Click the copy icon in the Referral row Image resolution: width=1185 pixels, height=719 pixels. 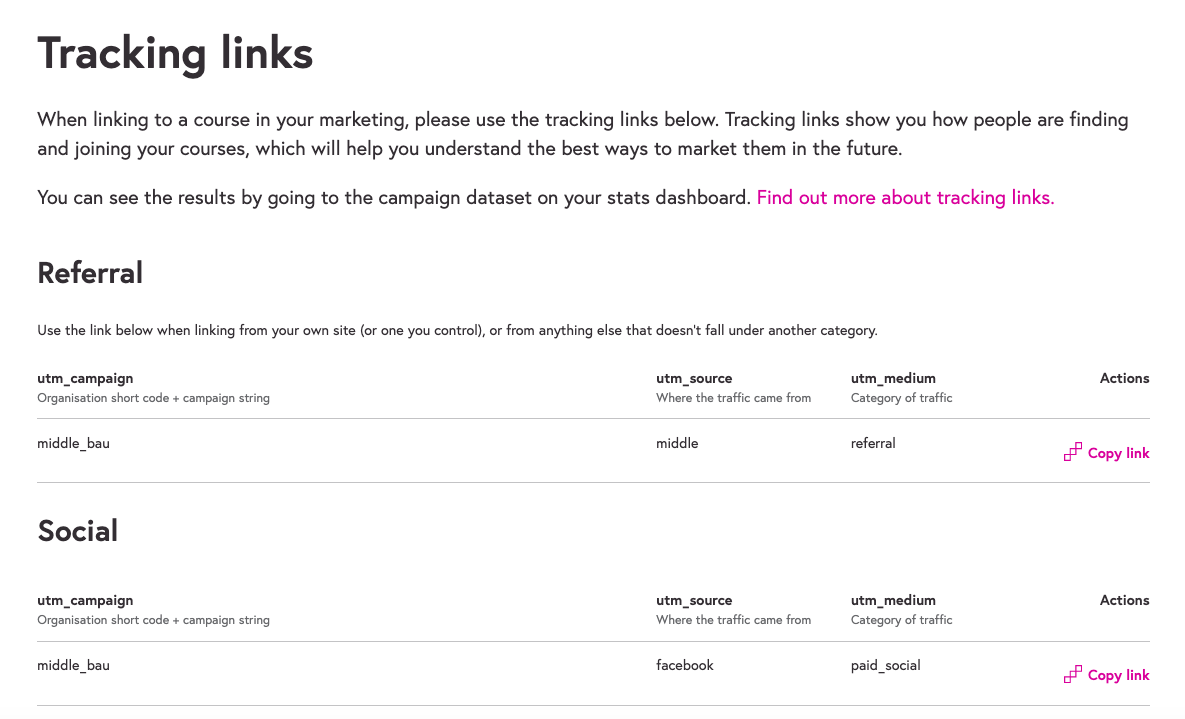click(1073, 453)
